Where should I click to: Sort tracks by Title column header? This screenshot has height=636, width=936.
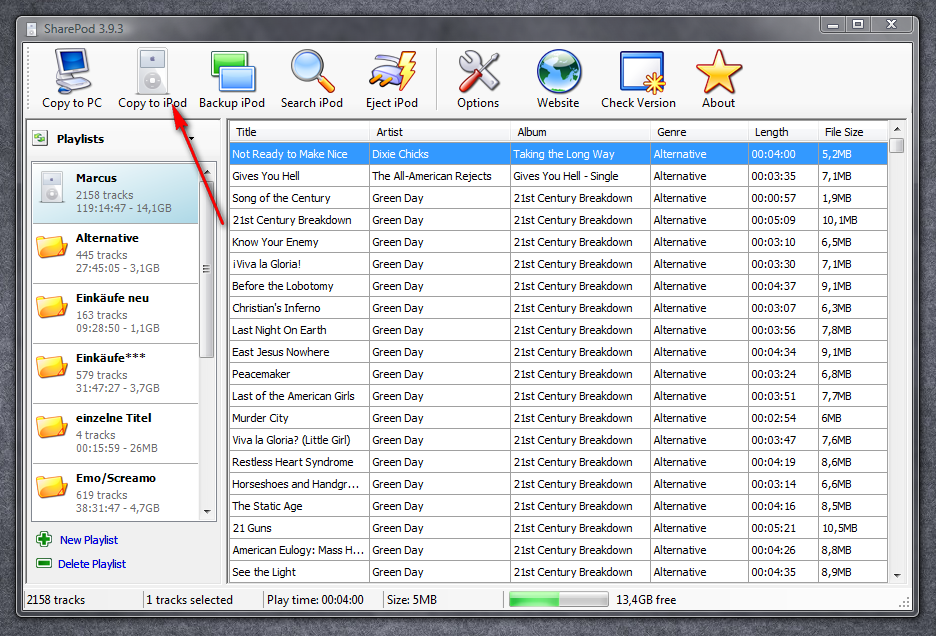pos(299,132)
